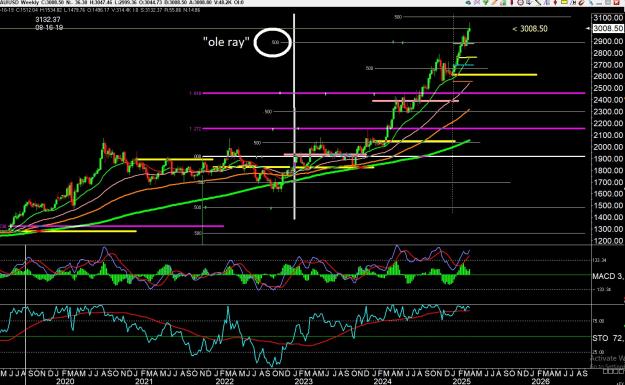Click the 2800.00 price axis label

click(x=608, y=53)
